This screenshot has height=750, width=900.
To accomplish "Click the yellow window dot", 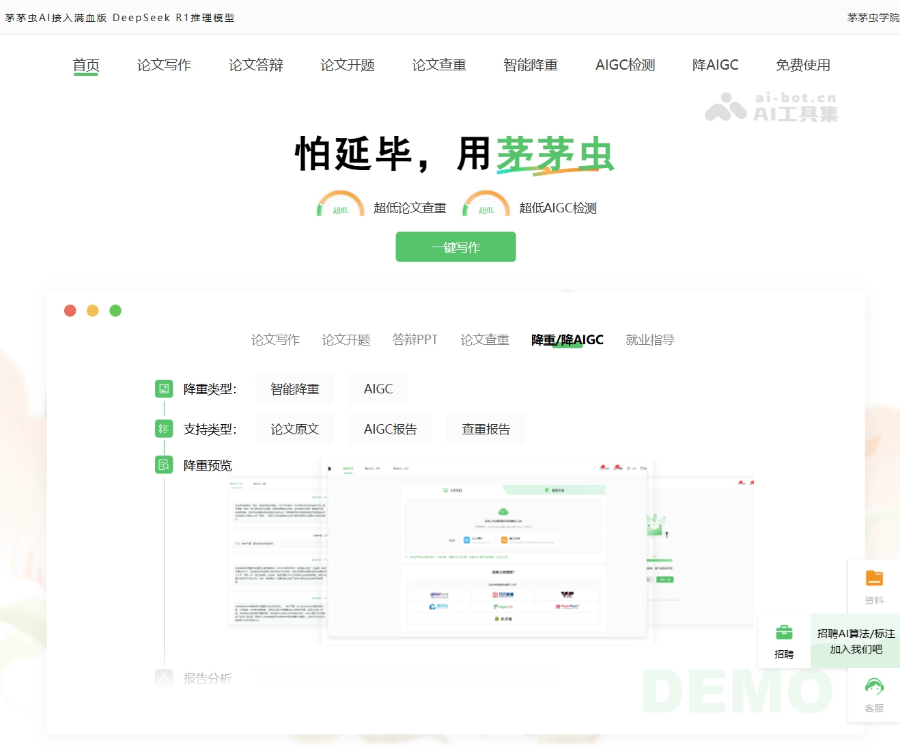I will pyautogui.click(x=92, y=311).
